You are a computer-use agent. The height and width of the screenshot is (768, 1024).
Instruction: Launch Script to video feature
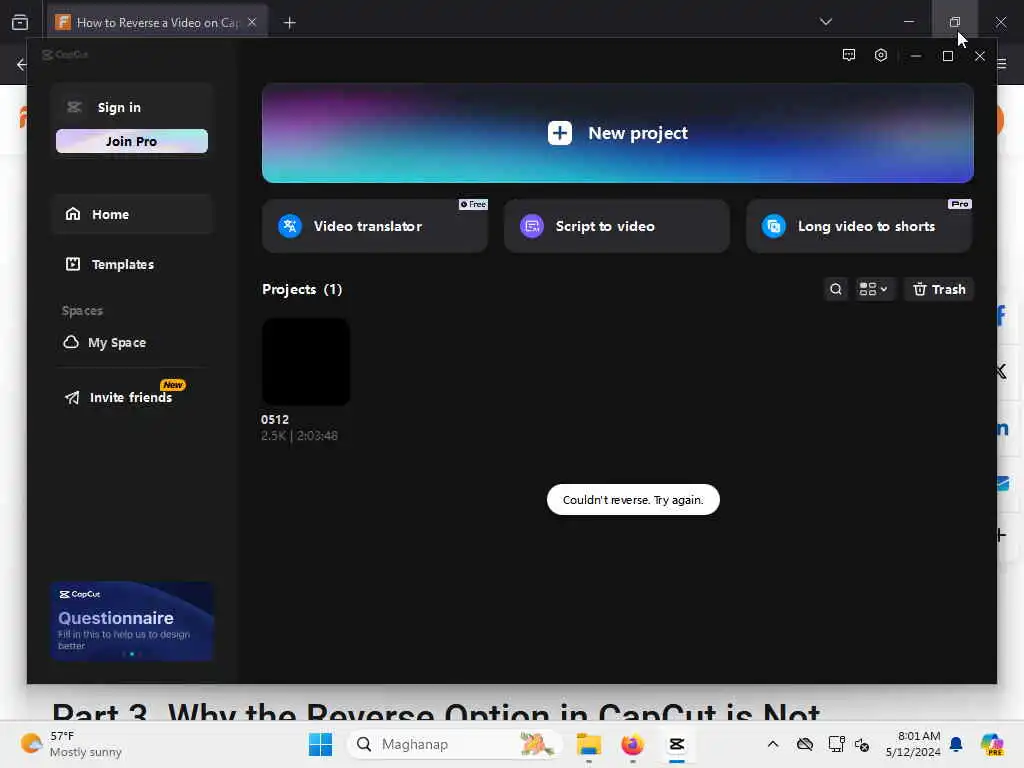pyautogui.click(x=616, y=226)
